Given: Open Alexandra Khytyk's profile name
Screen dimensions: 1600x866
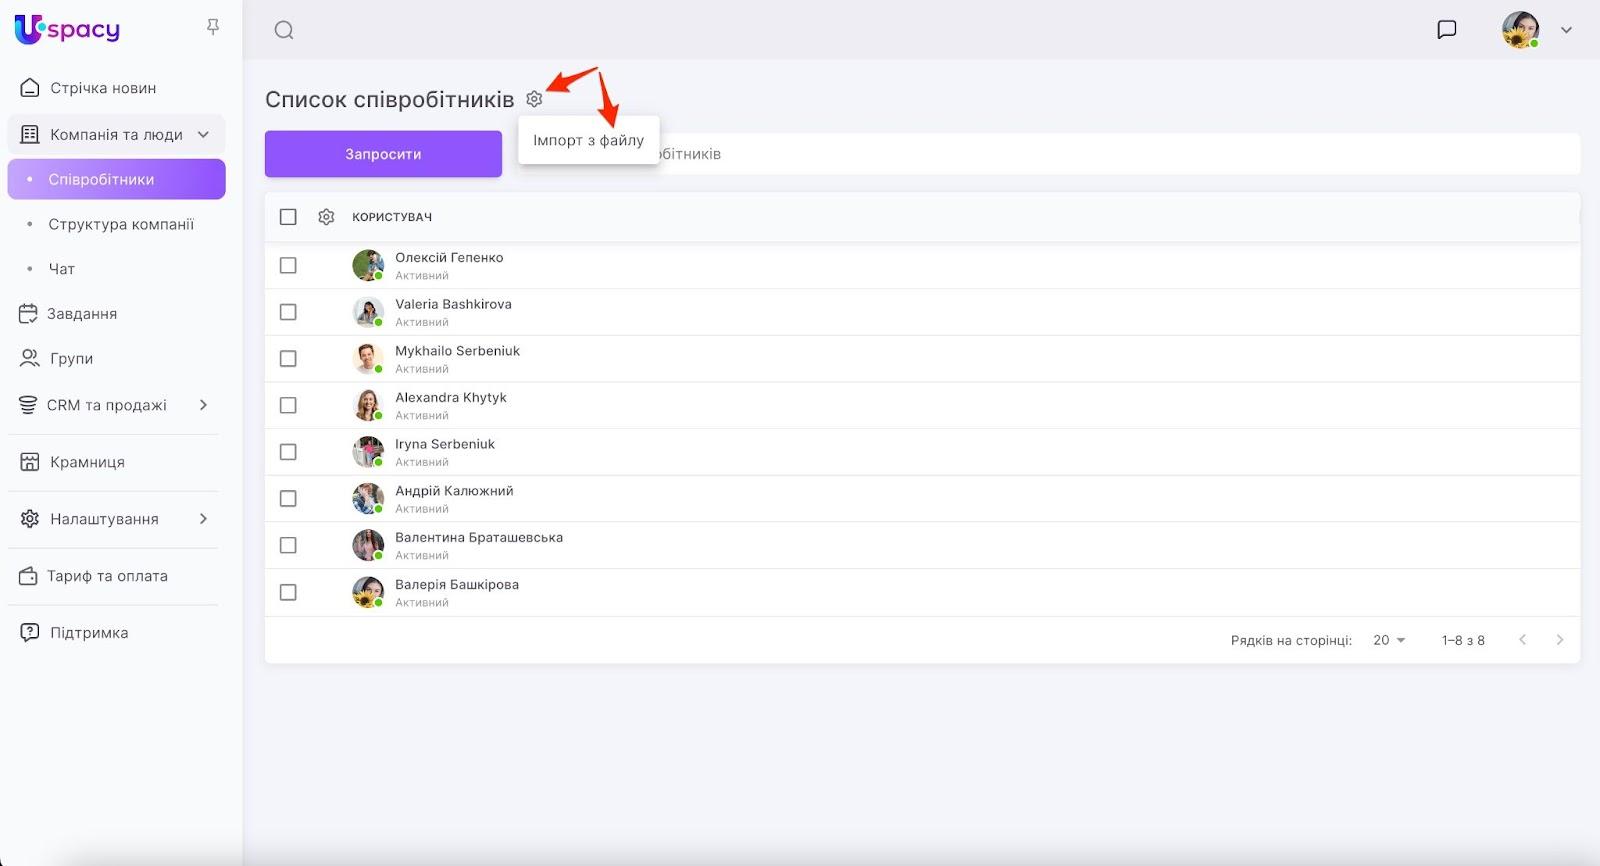Looking at the screenshot, I should click(451, 397).
